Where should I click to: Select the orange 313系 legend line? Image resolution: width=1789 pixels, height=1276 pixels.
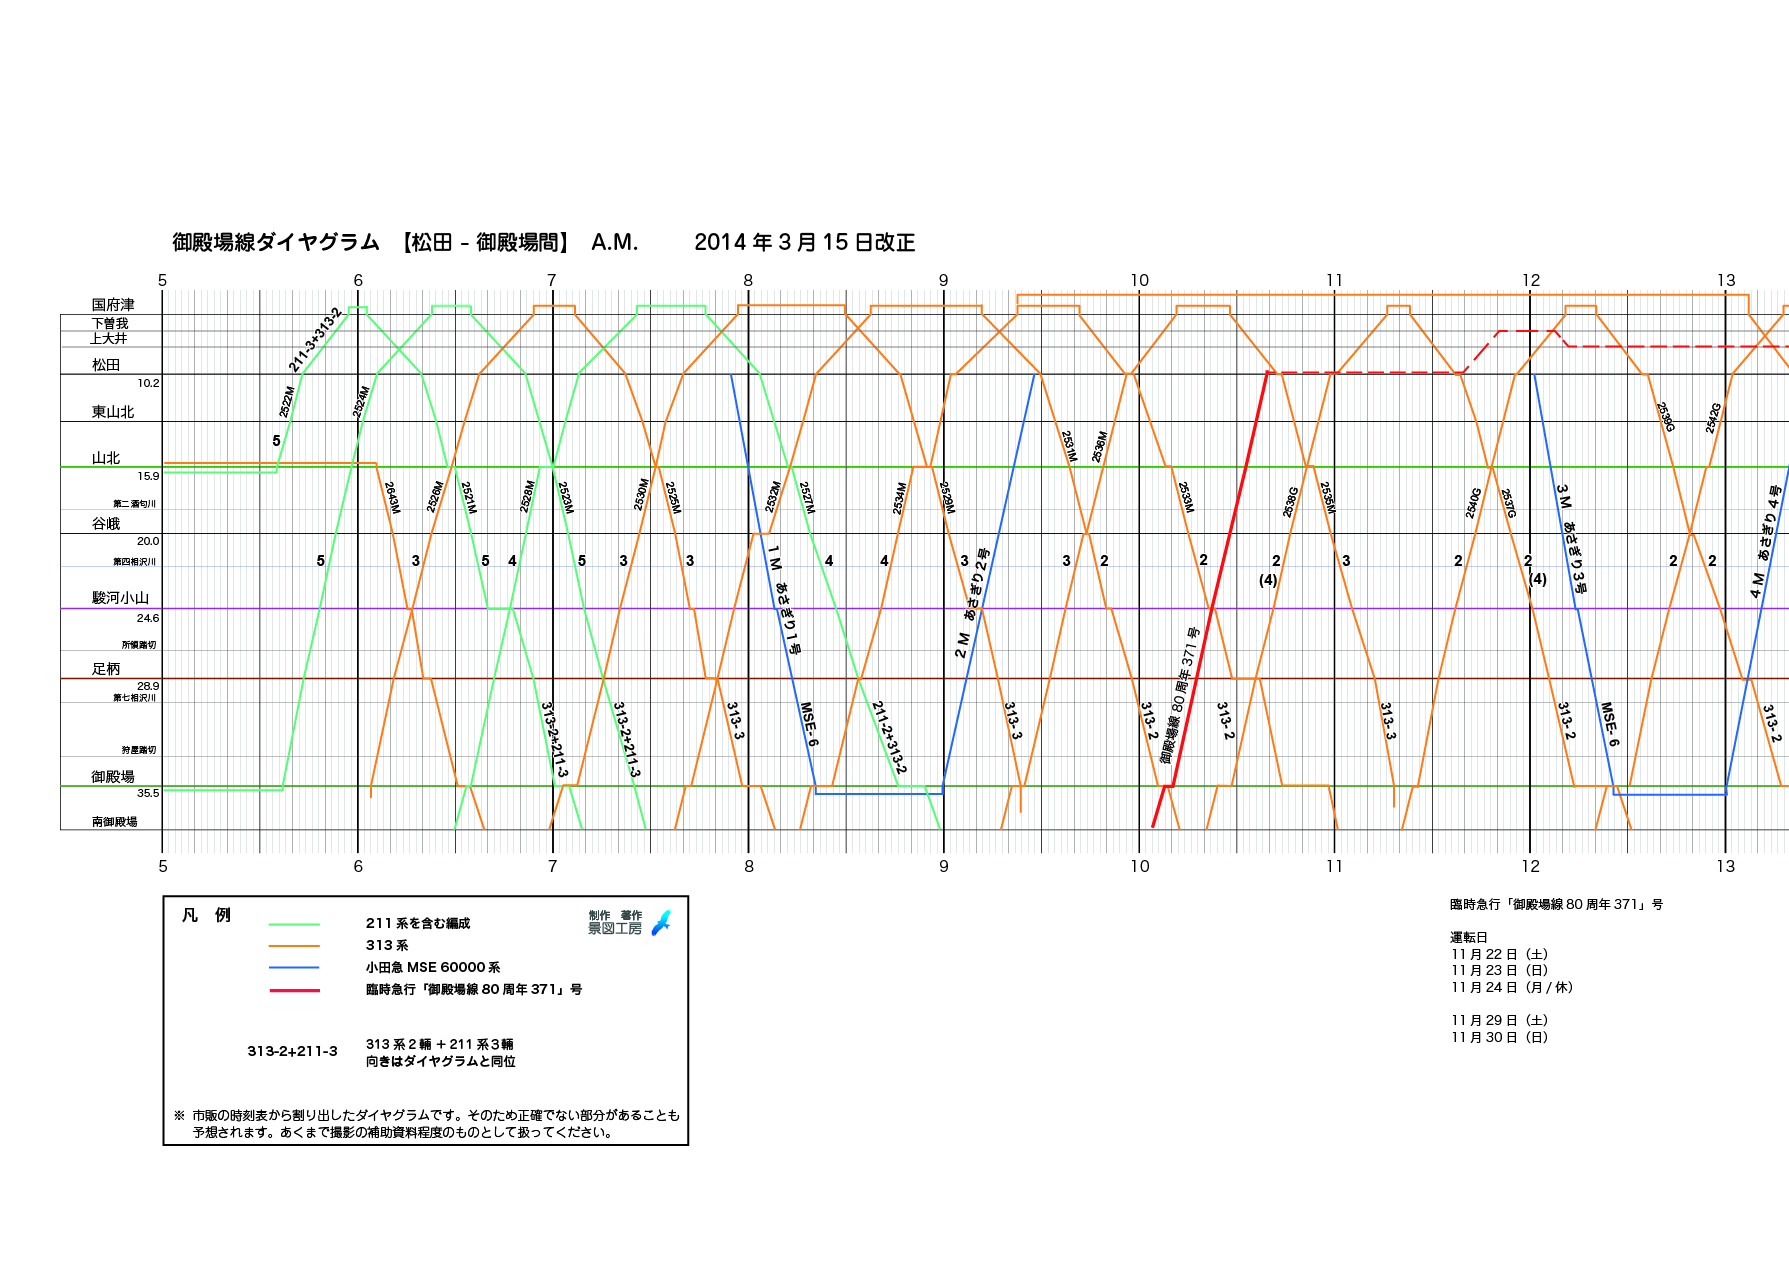coord(294,946)
